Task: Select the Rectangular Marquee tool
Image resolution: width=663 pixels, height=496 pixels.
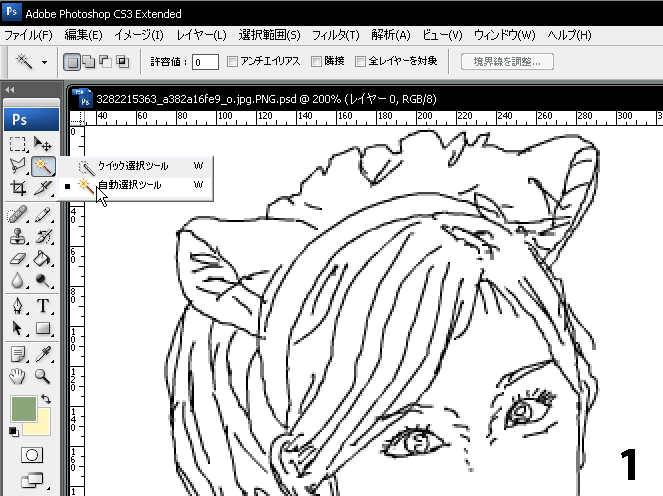Action: [17, 144]
